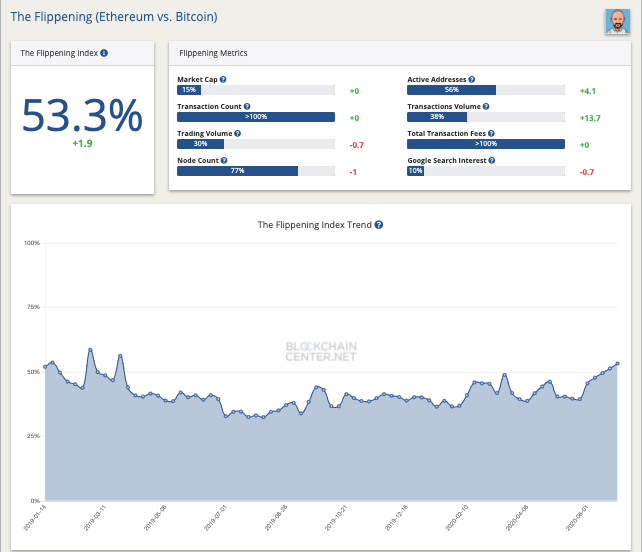This screenshot has width=642, height=552.
Task: Open the Transaction Count help icon
Action: click(247, 106)
